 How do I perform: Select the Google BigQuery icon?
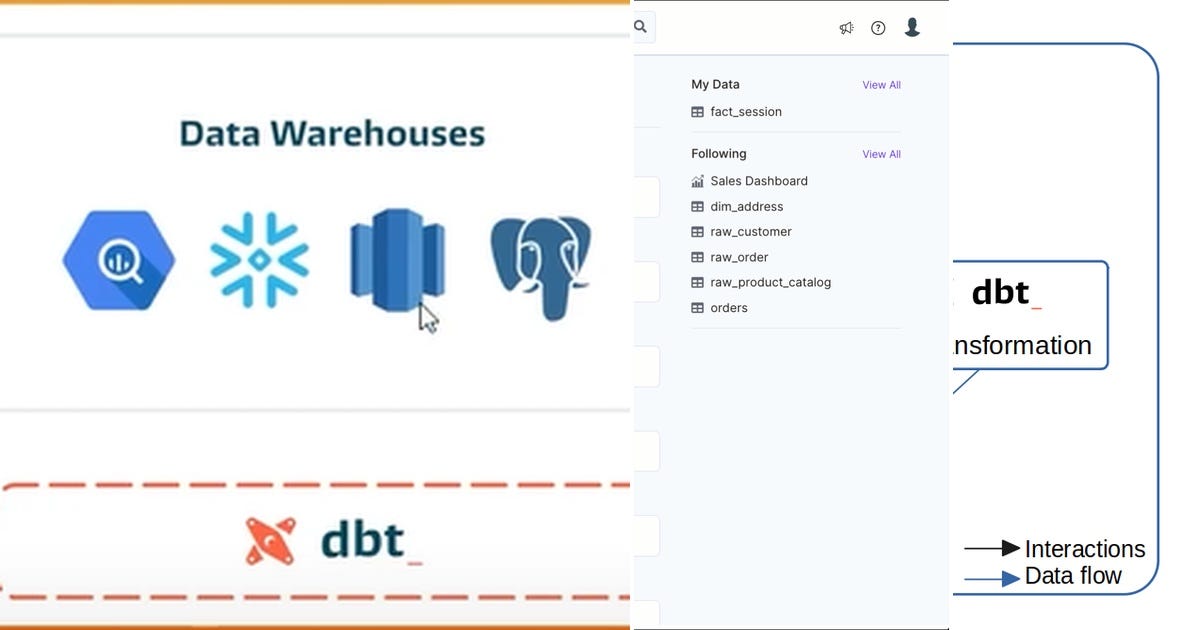click(118, 260)
